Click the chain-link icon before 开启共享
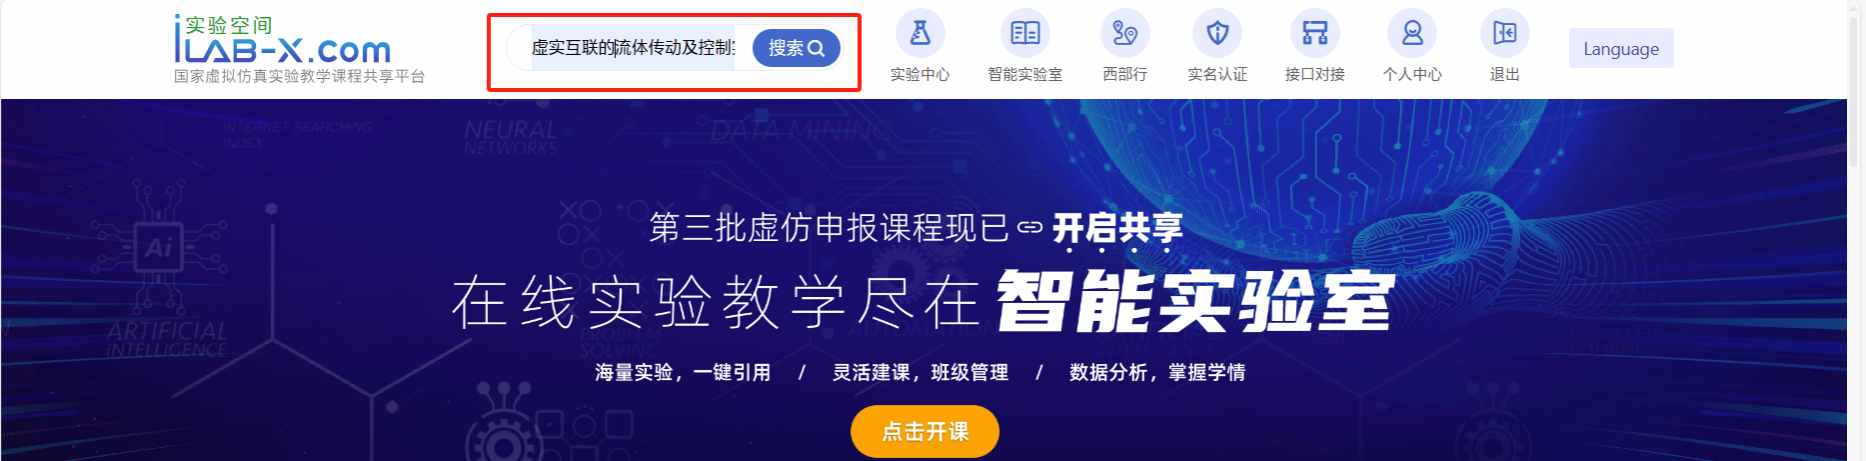The width and height of the screenshot is (1866, 461). [x=1030, y=228]
